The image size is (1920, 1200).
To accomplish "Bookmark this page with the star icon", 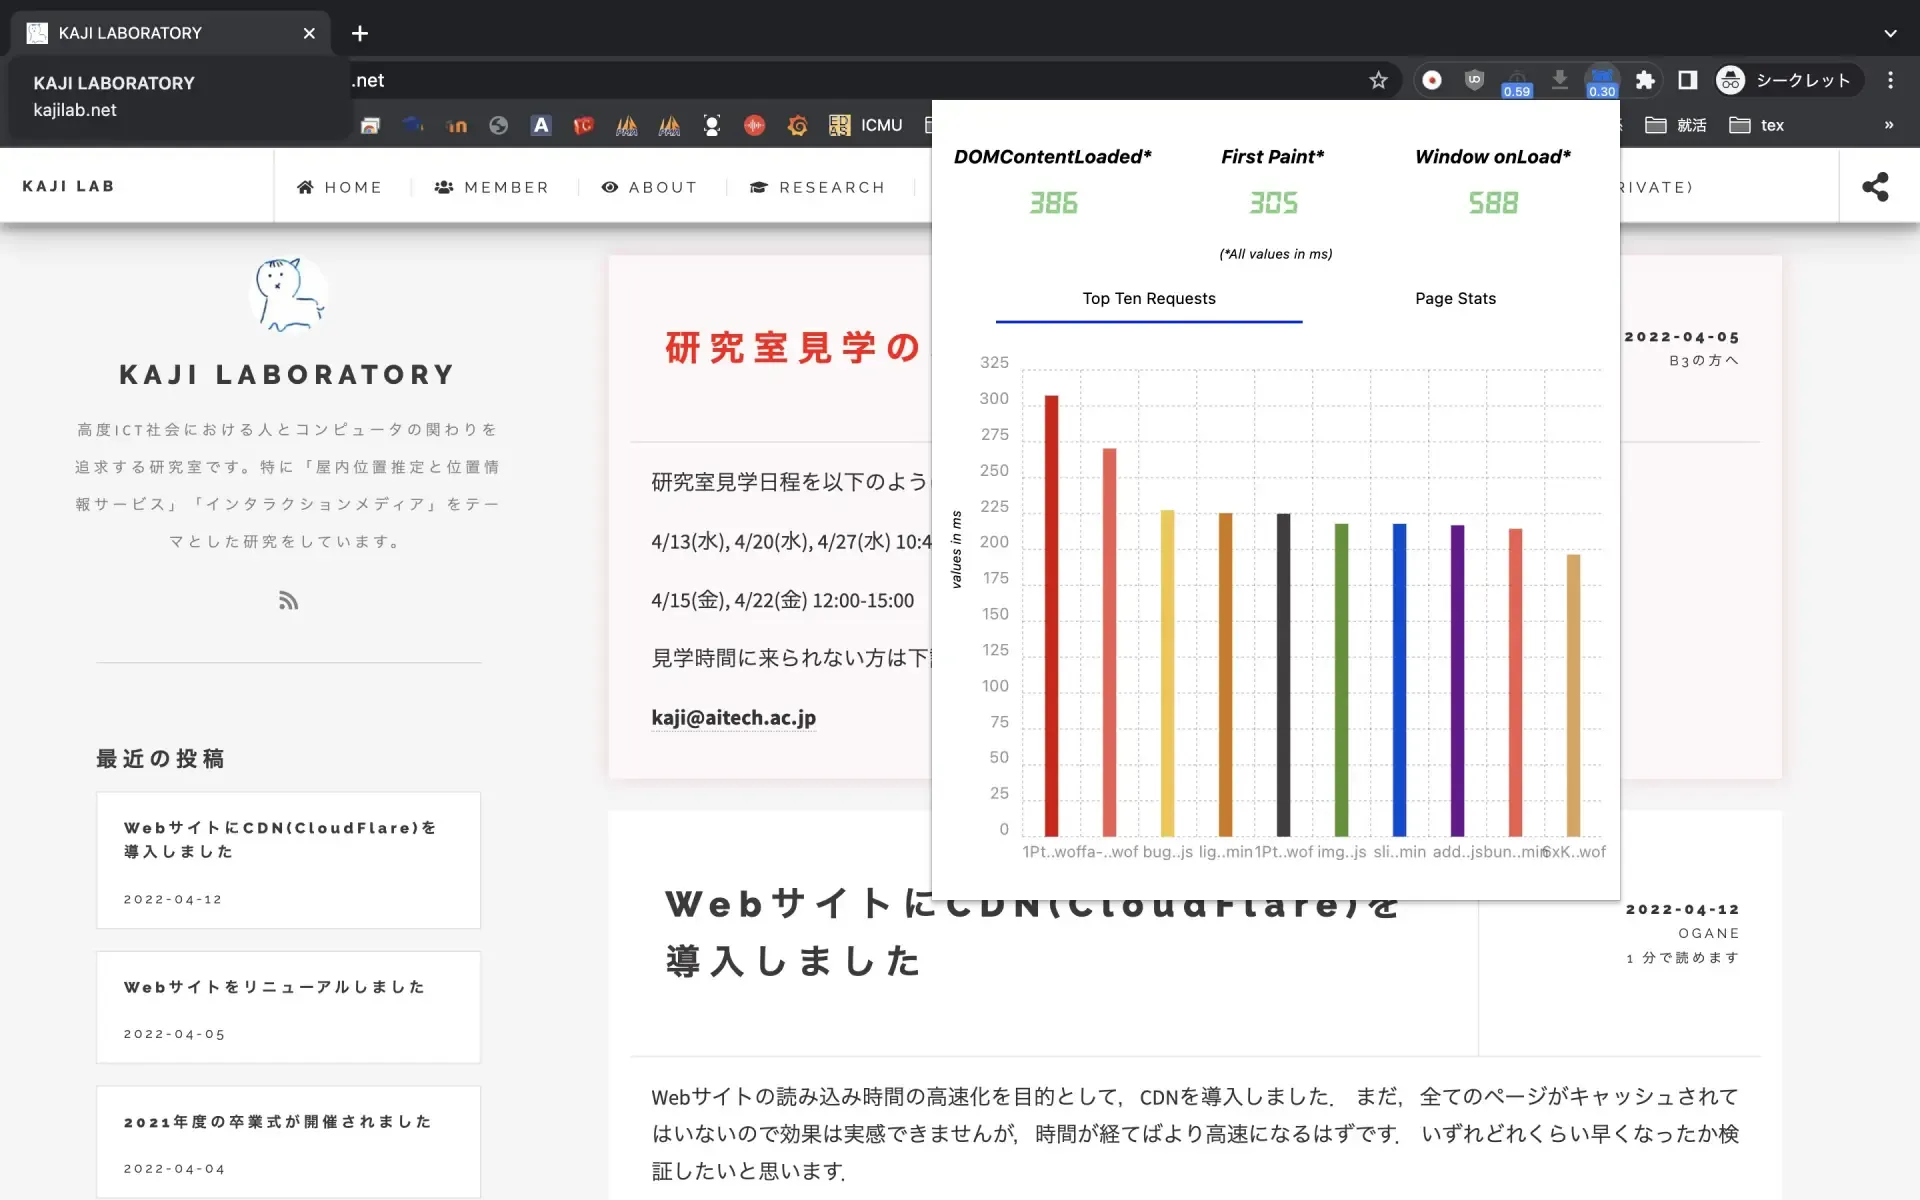I will [x=1378, y=80].
